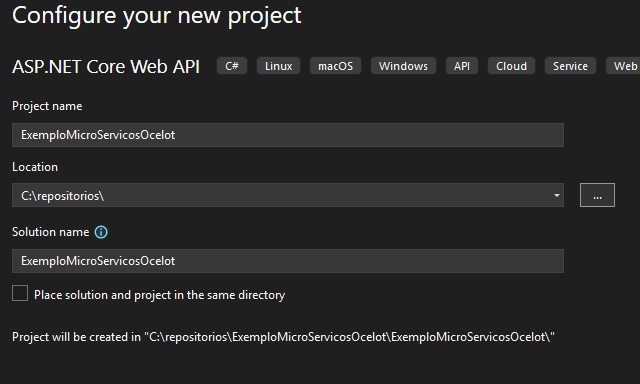The image size is (640, 384).
Task: Click into the Project name field
Action: tap(288, 135)
